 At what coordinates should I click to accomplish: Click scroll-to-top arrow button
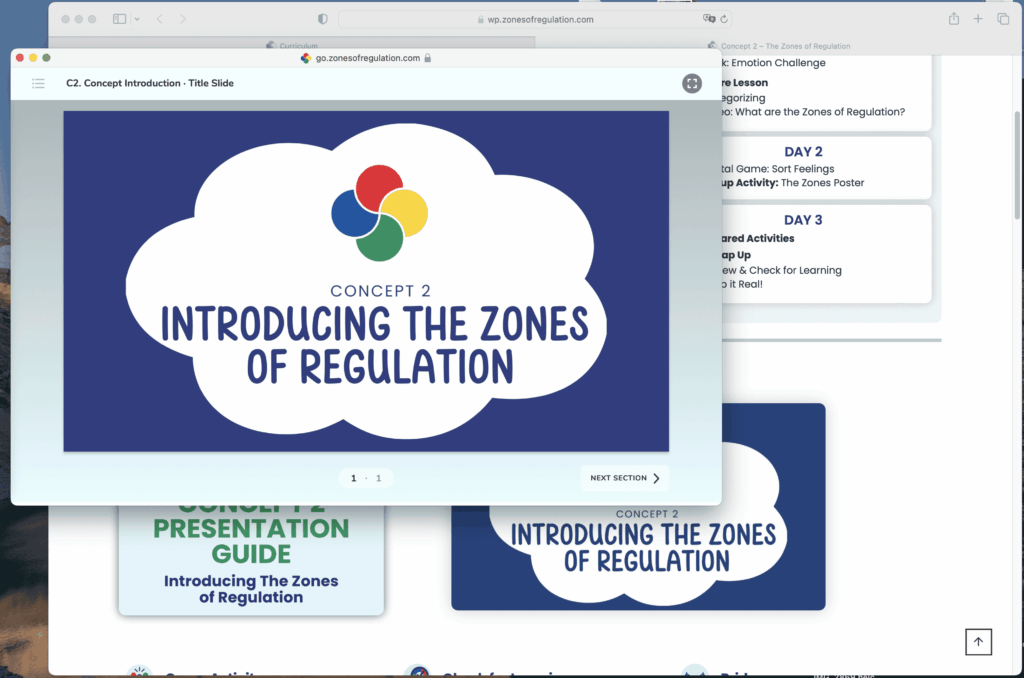pos(978,641)
